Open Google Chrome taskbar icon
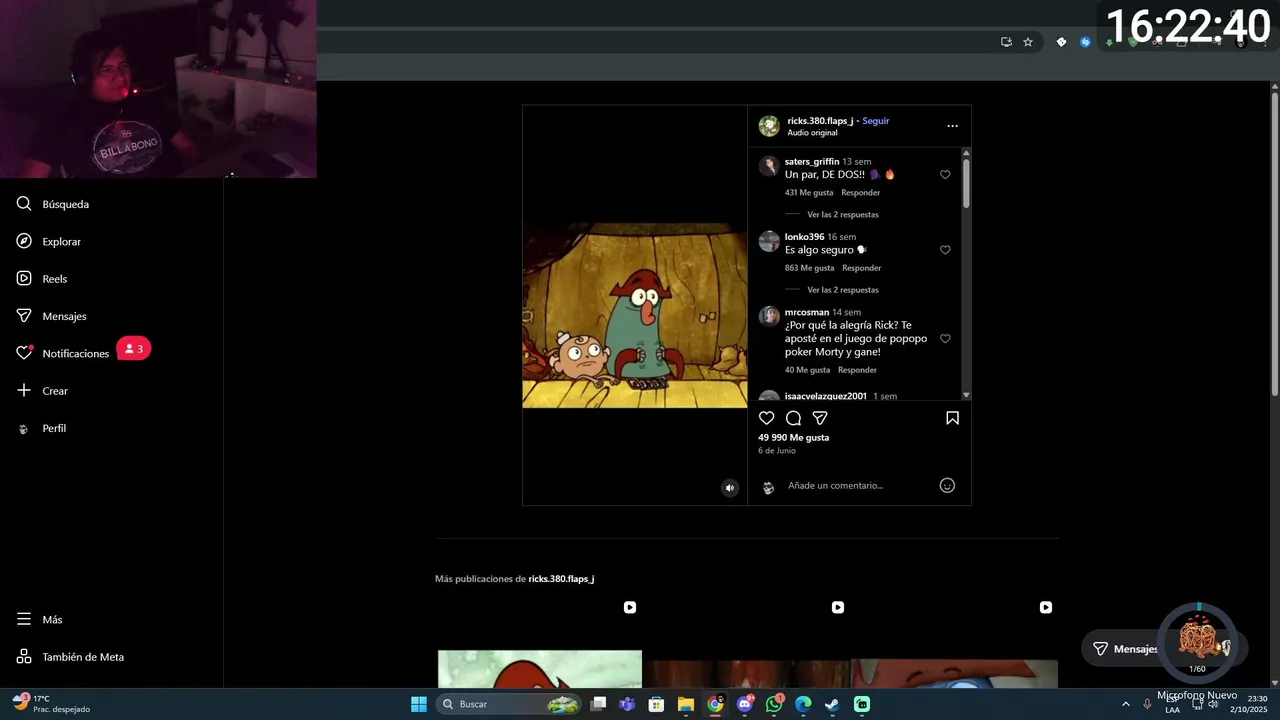 point(715,704)
